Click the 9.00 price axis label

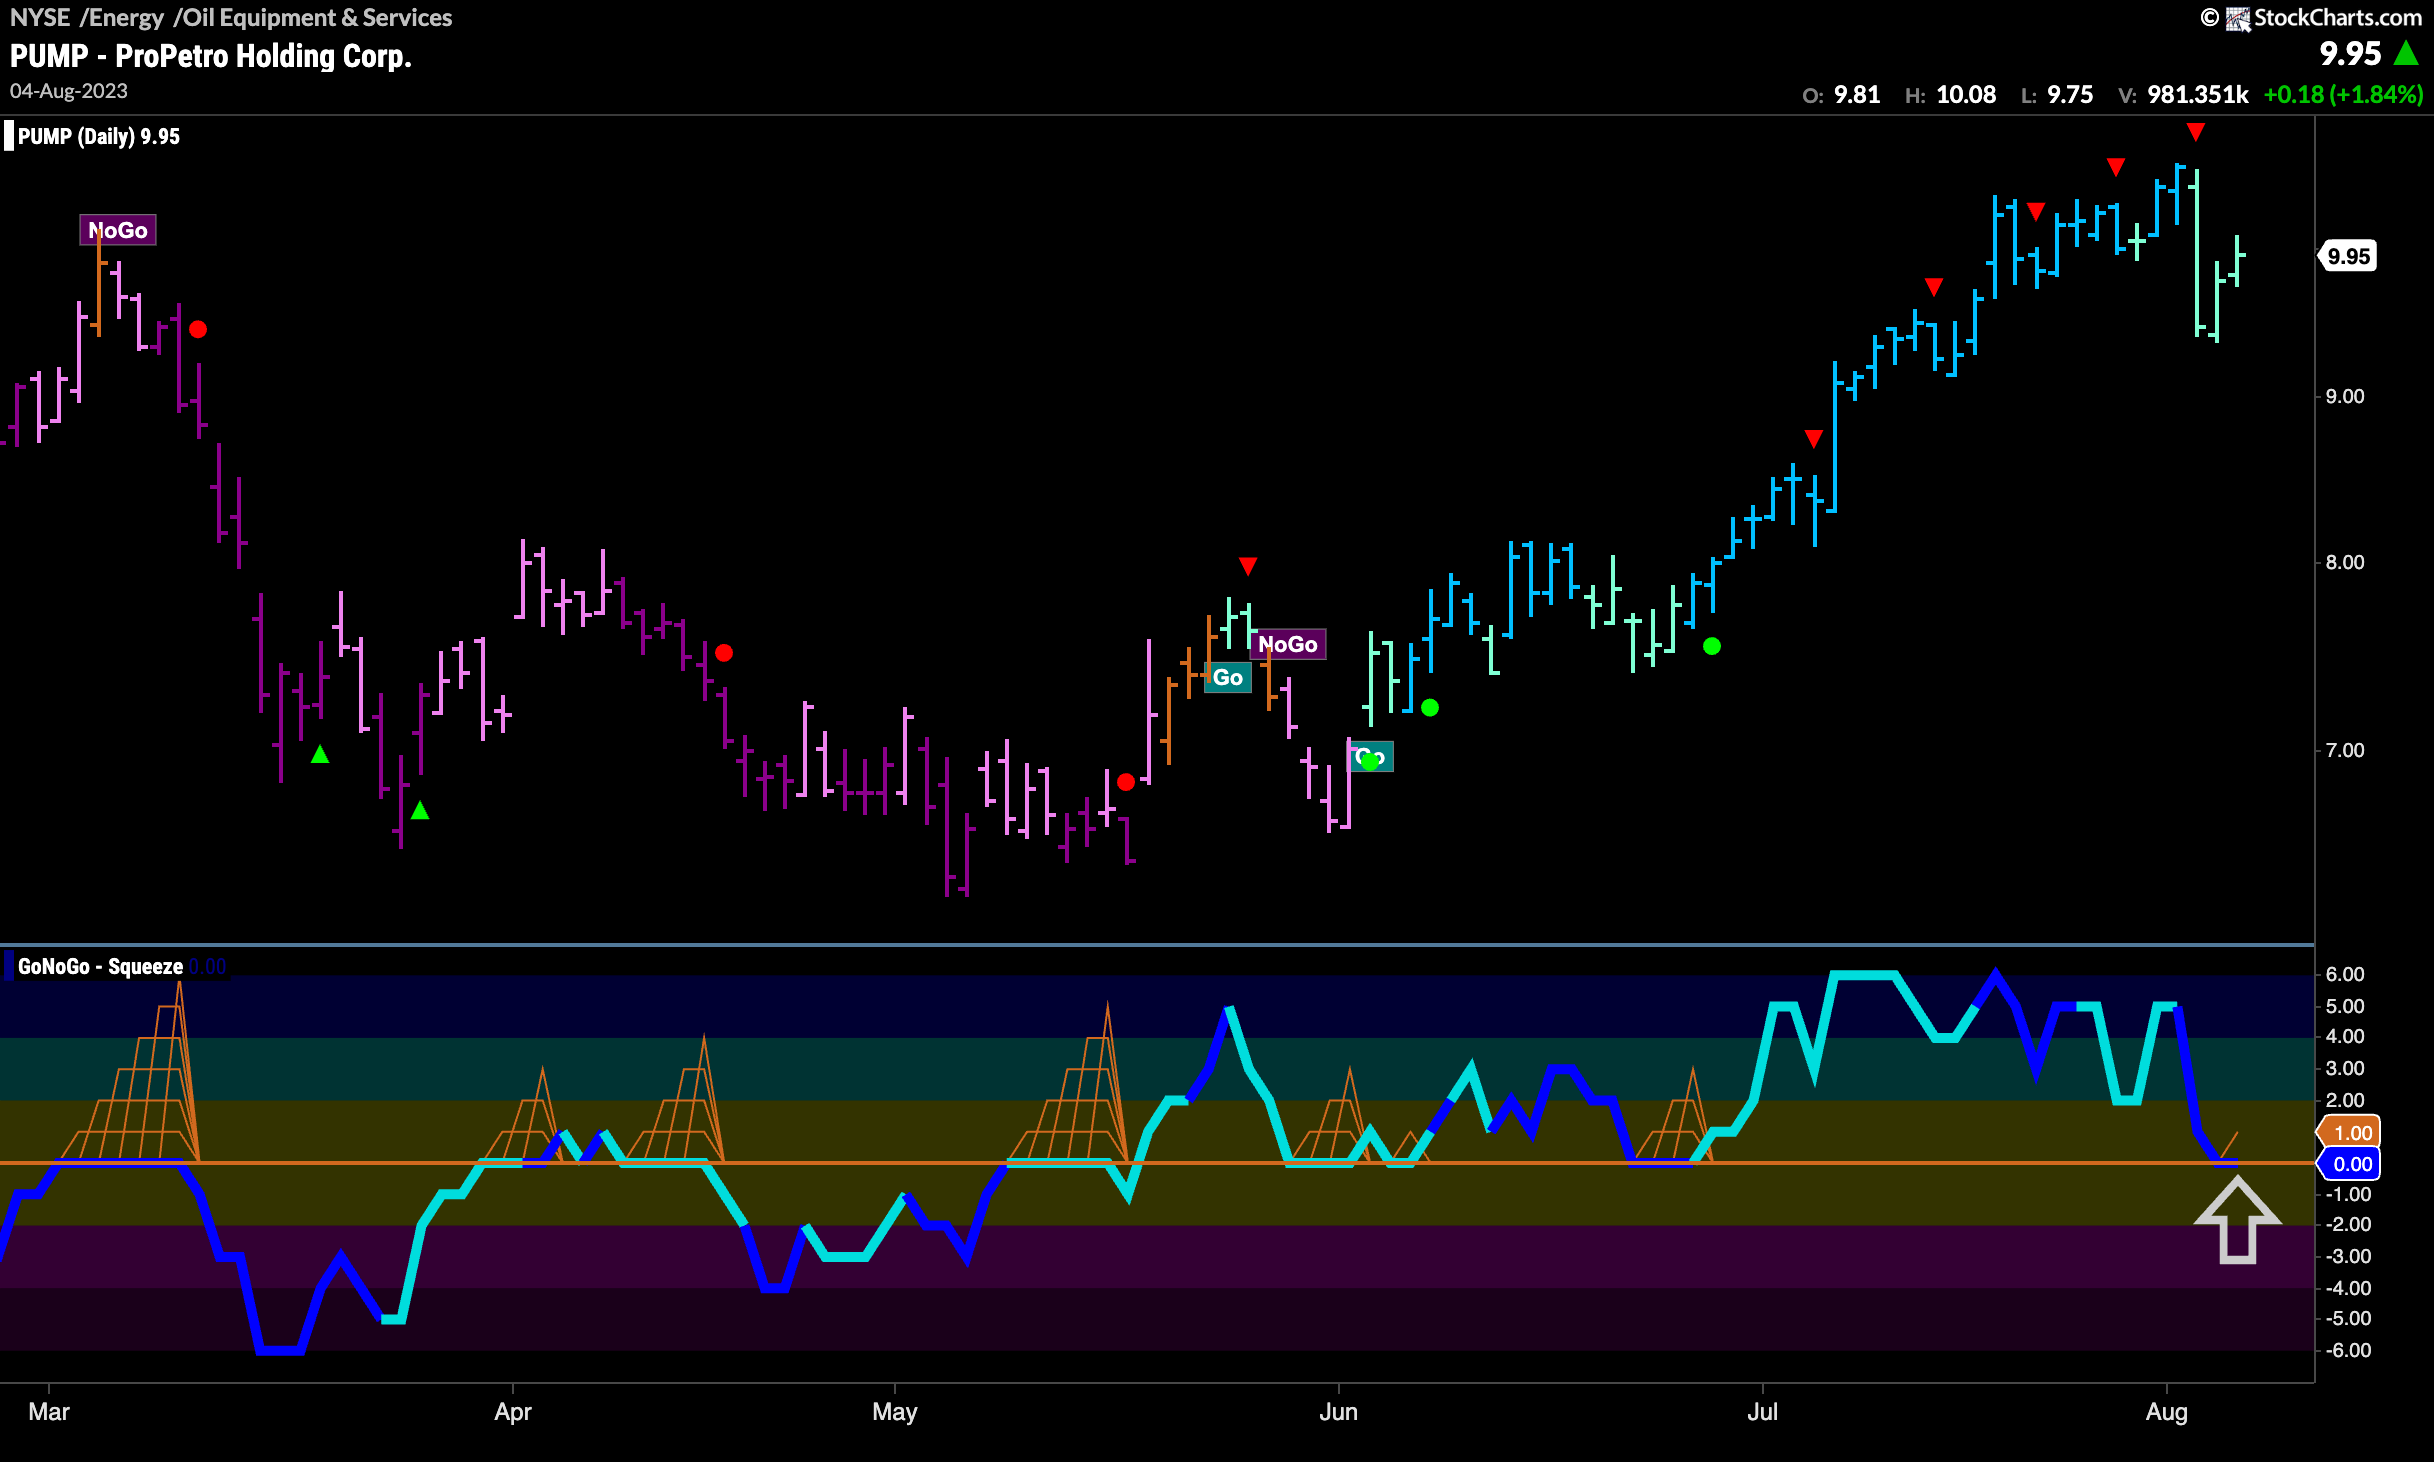(x=2345, y=396)
